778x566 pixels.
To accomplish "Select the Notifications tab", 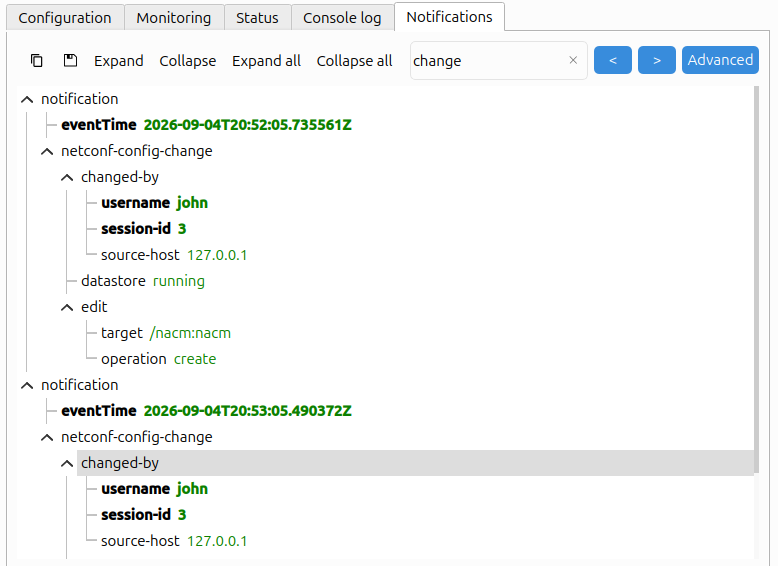I will tap(450, 17).
